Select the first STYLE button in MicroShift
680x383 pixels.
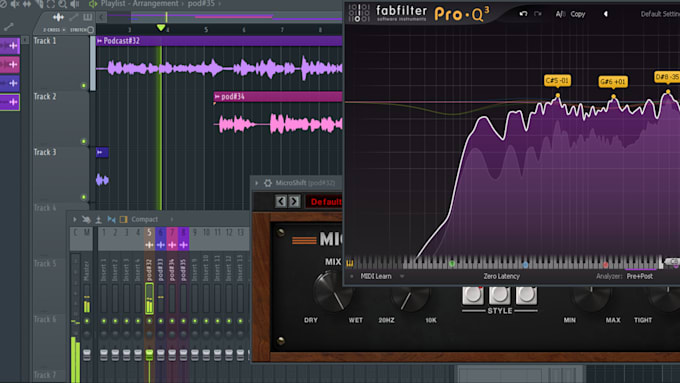click(x=473, y=295)
